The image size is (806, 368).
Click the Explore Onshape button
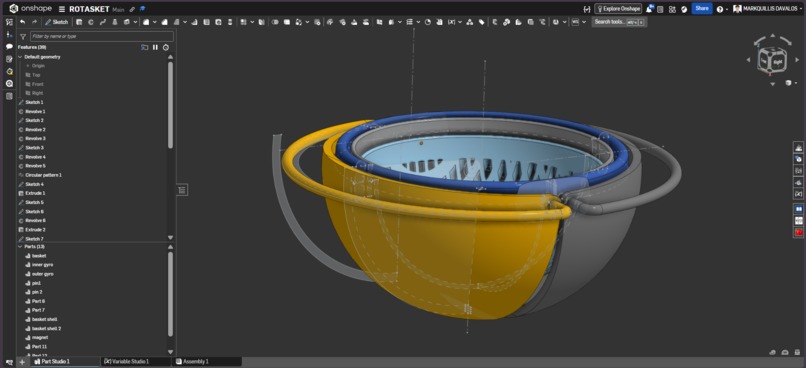[x=618, y=9]
